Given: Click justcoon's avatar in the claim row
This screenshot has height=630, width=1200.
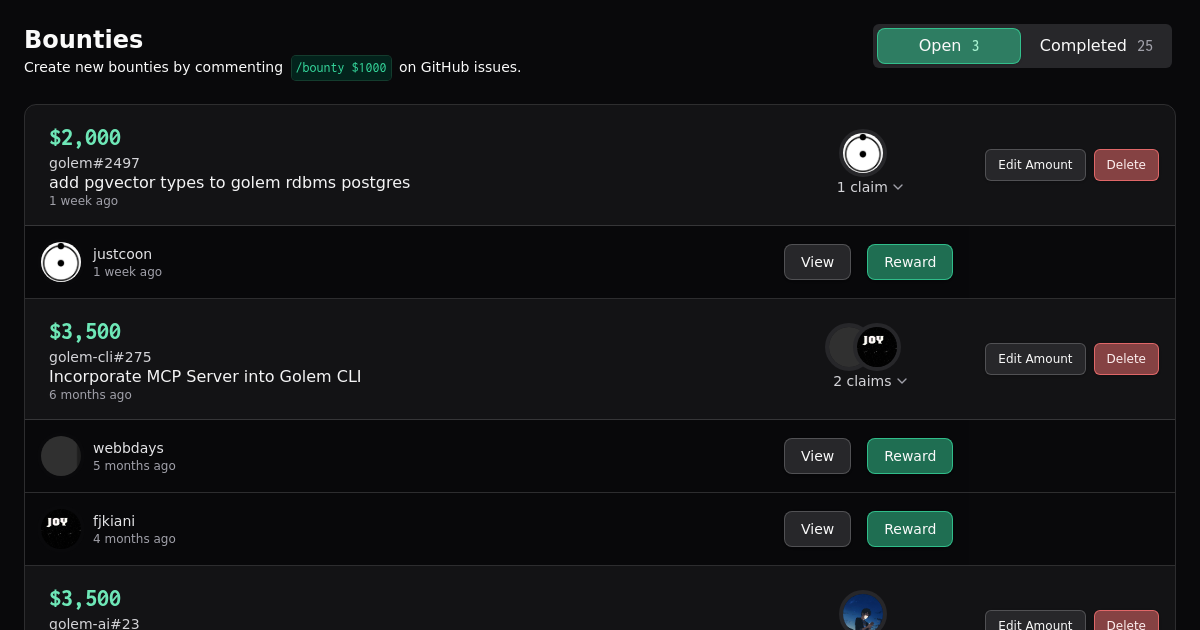Looking at the screenshot, I should coord(61,262).
